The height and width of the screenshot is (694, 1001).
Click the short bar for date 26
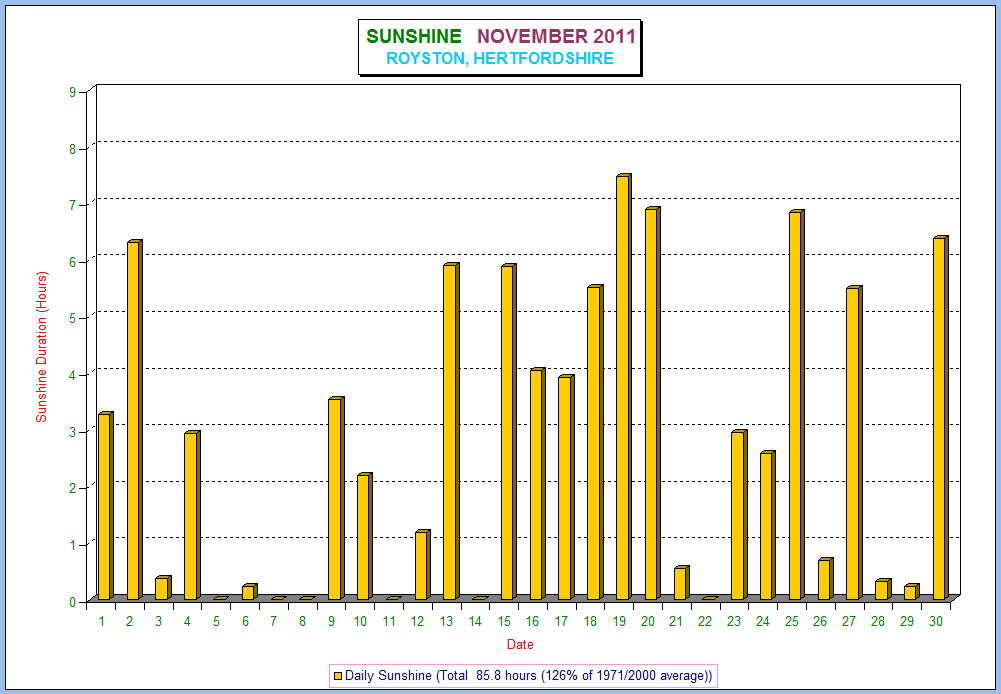pyautogui.click(x=825, y=579)
